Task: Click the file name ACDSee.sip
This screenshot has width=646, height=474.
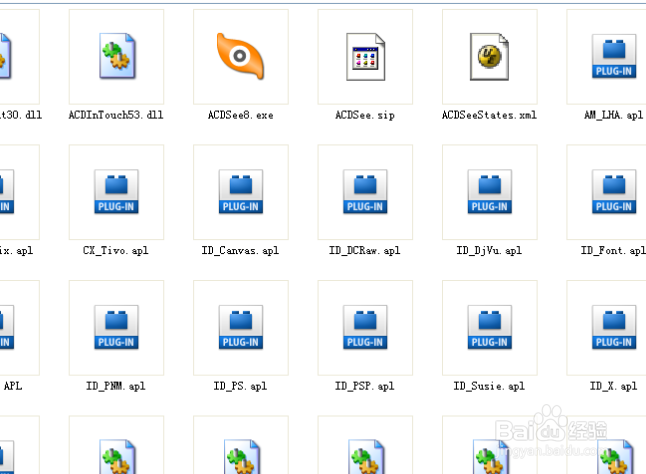Action: (x=365, y=115)
